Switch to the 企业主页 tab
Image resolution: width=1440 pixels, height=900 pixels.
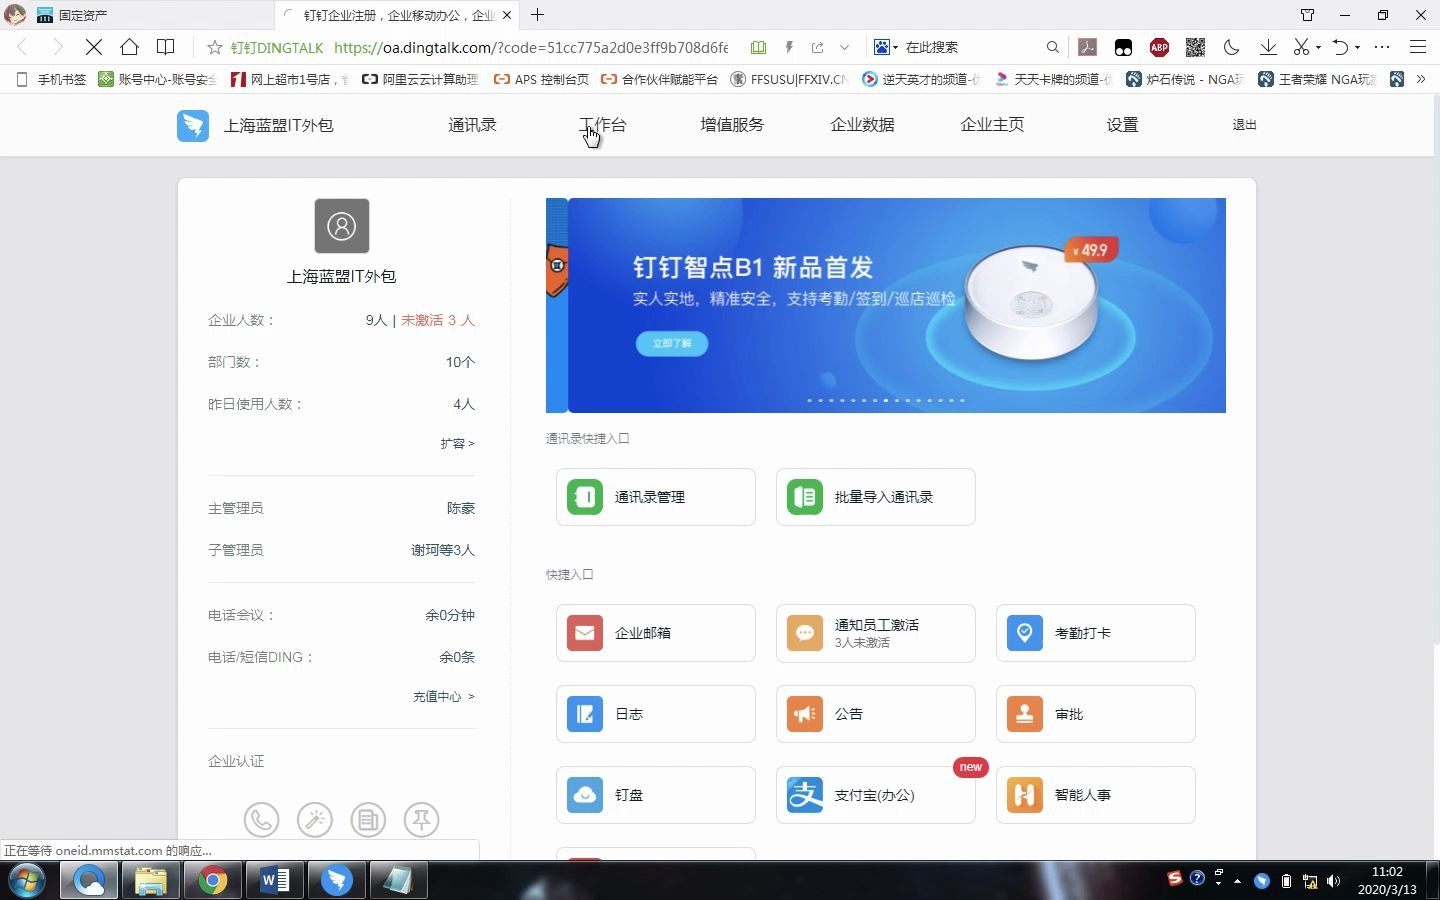[992, 125]
